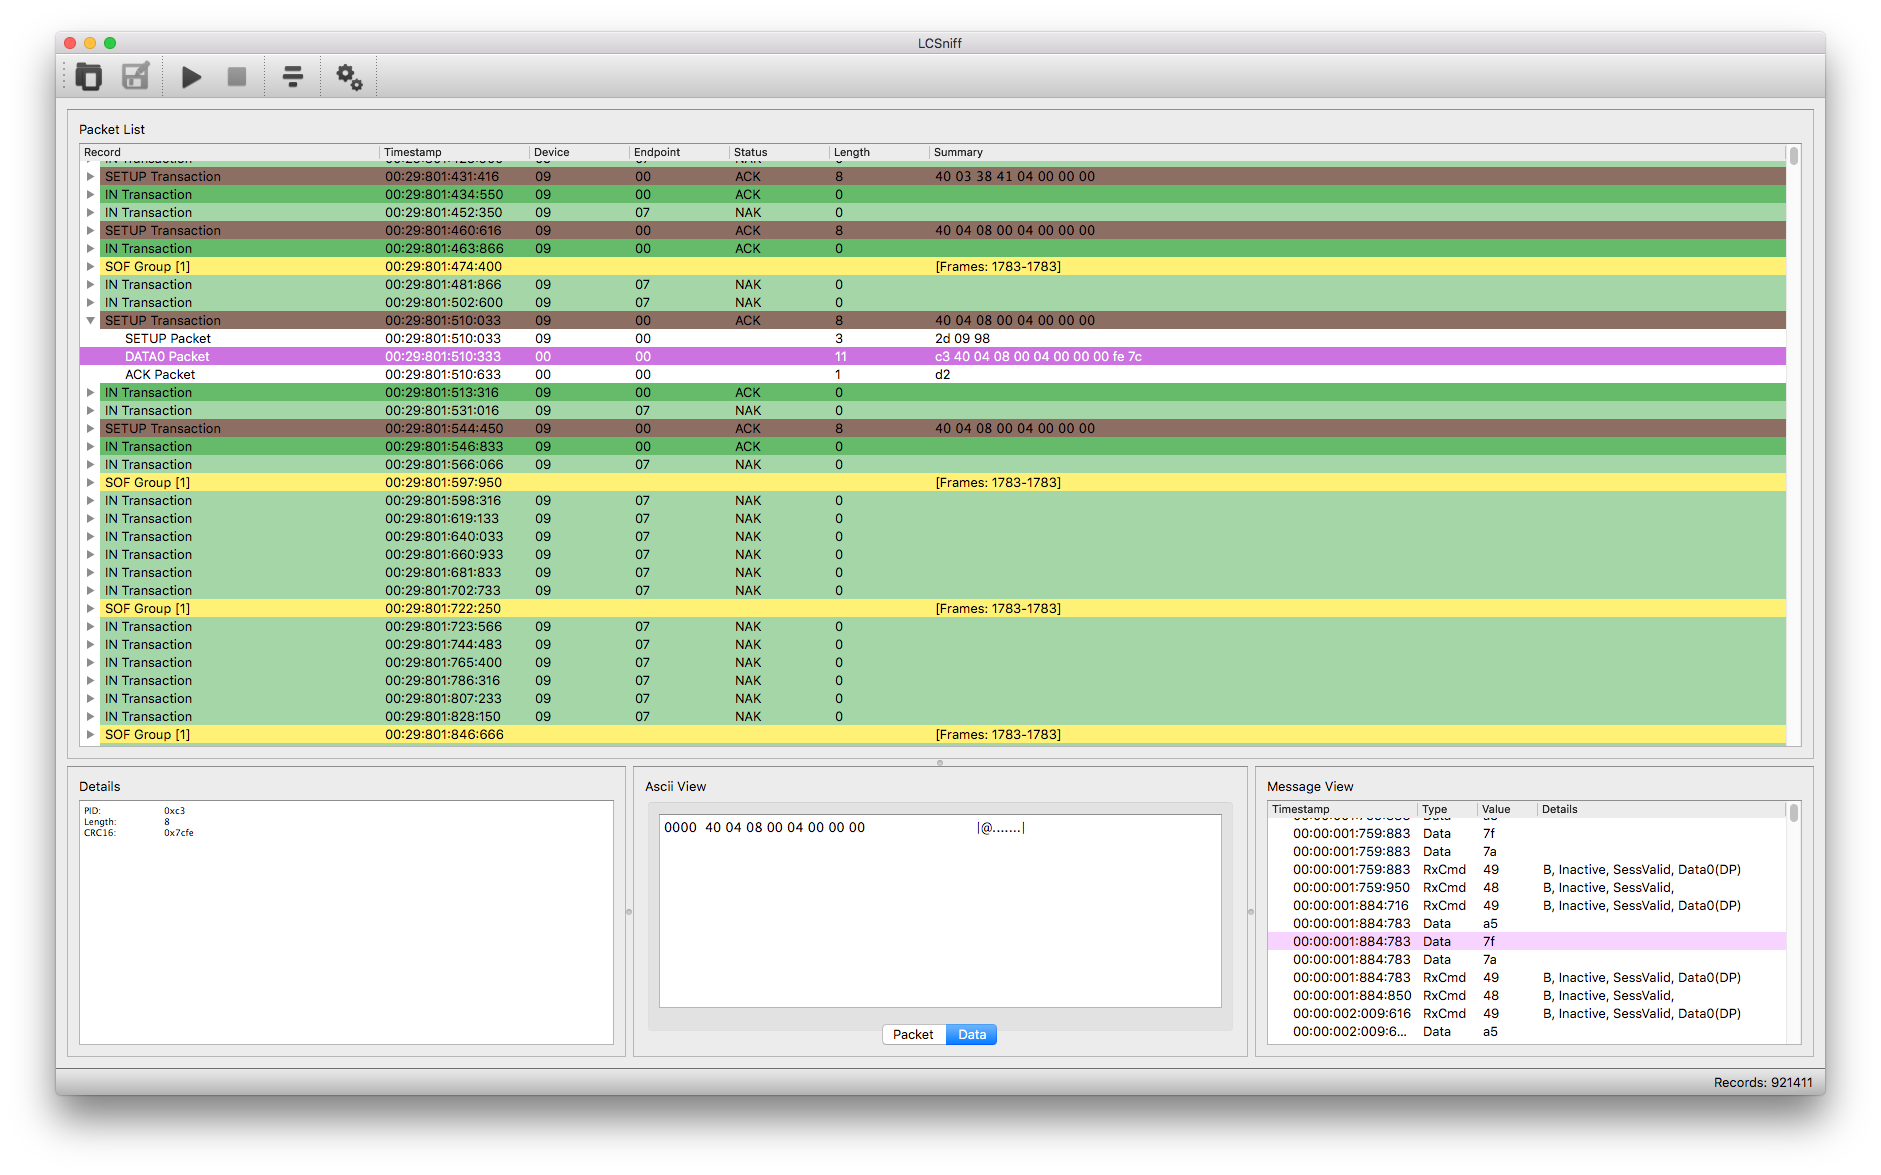The height and width of the screenshot is (1175, 1881).
Task: Select the ACK Packet row
Action: tap(933, 375)
